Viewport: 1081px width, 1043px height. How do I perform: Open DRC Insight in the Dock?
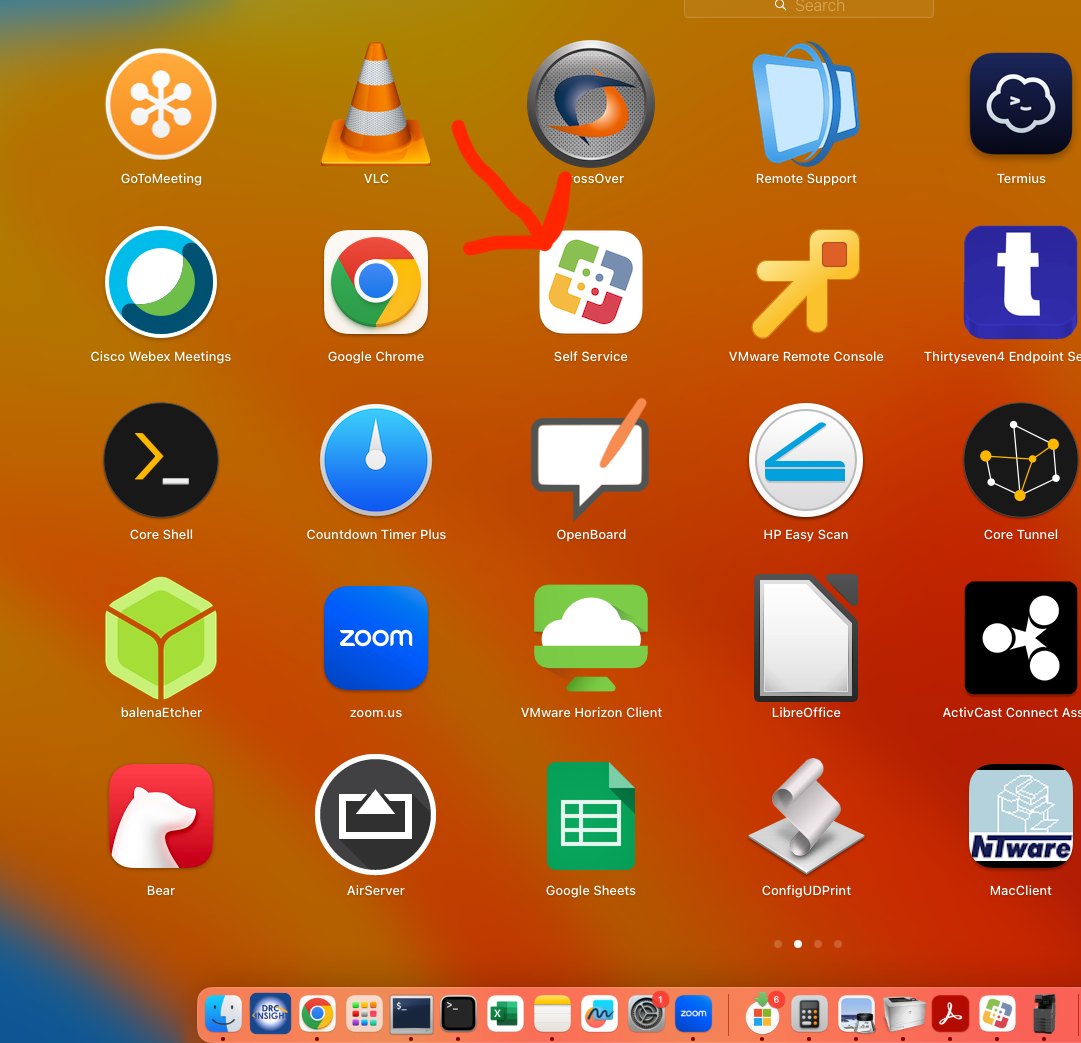[x=270, y=1013]
